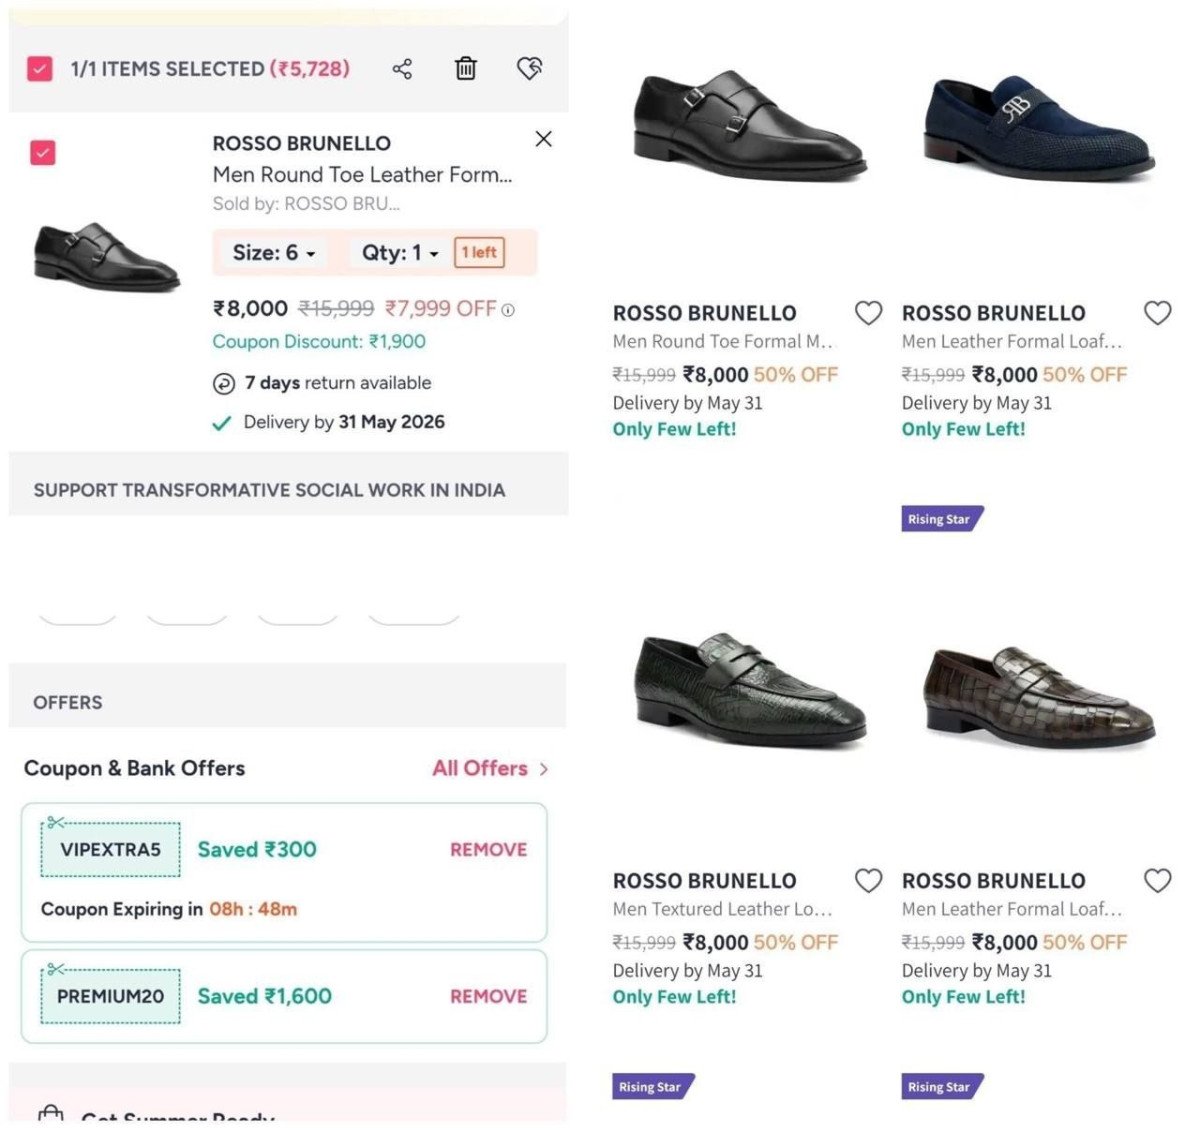Screen dimensions: 1200x1132
Task: Click the 7 days return icon
Action: pyautogui.click(x=224, y=384)
